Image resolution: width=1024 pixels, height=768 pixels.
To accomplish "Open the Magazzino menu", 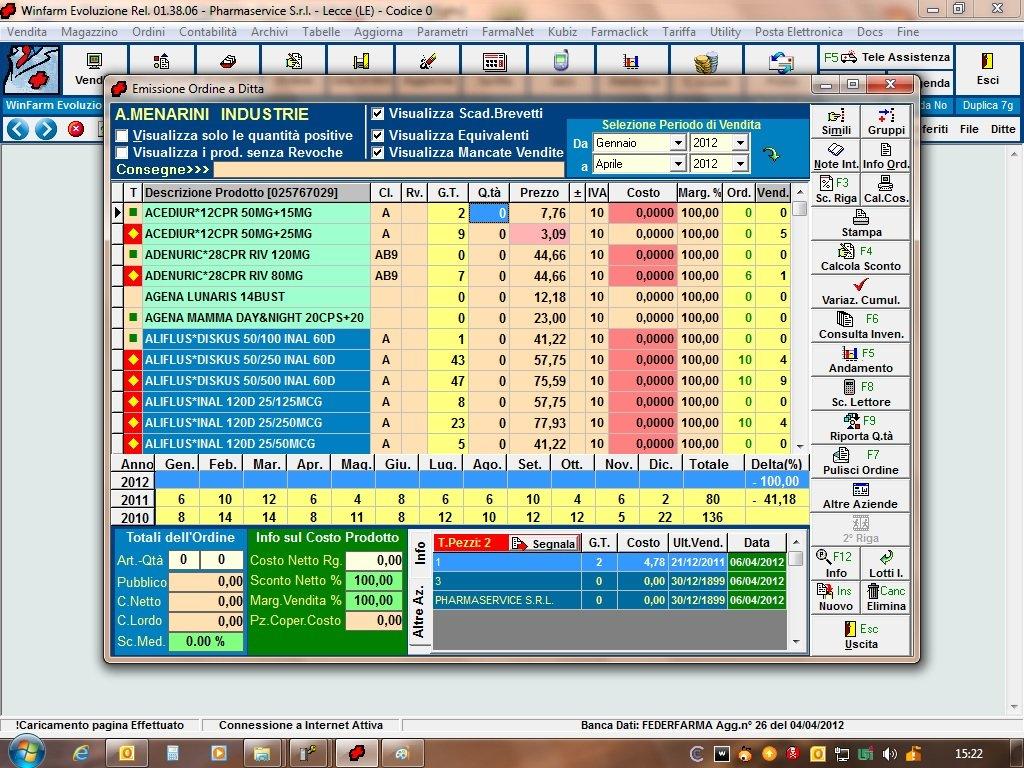I will [x=89, y=32].
